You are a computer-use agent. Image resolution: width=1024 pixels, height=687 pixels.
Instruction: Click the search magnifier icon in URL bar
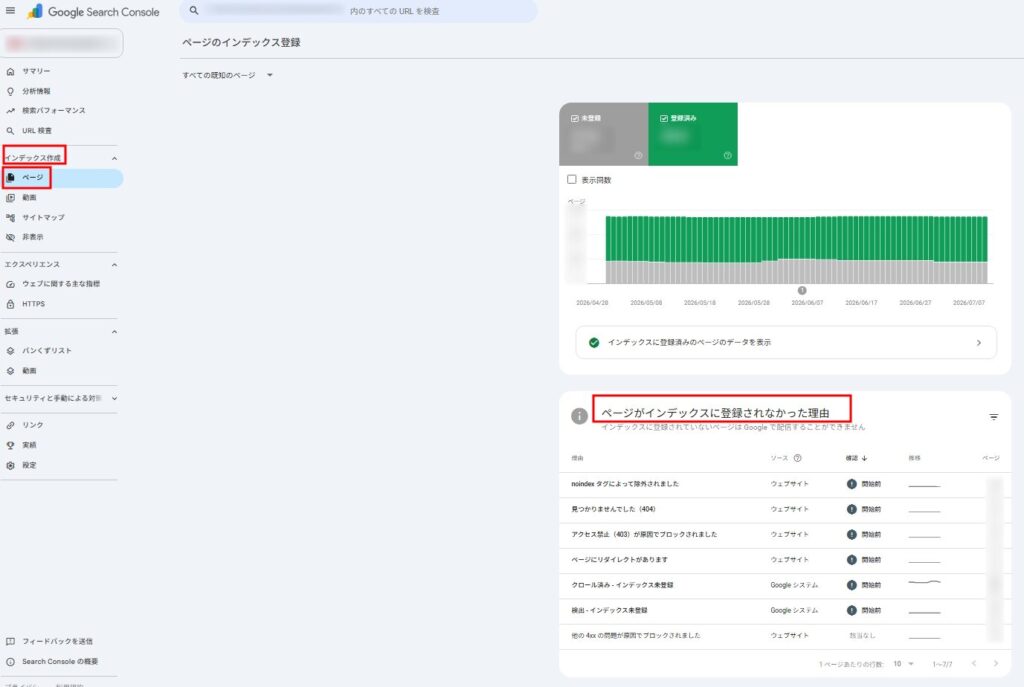(194, 10)
